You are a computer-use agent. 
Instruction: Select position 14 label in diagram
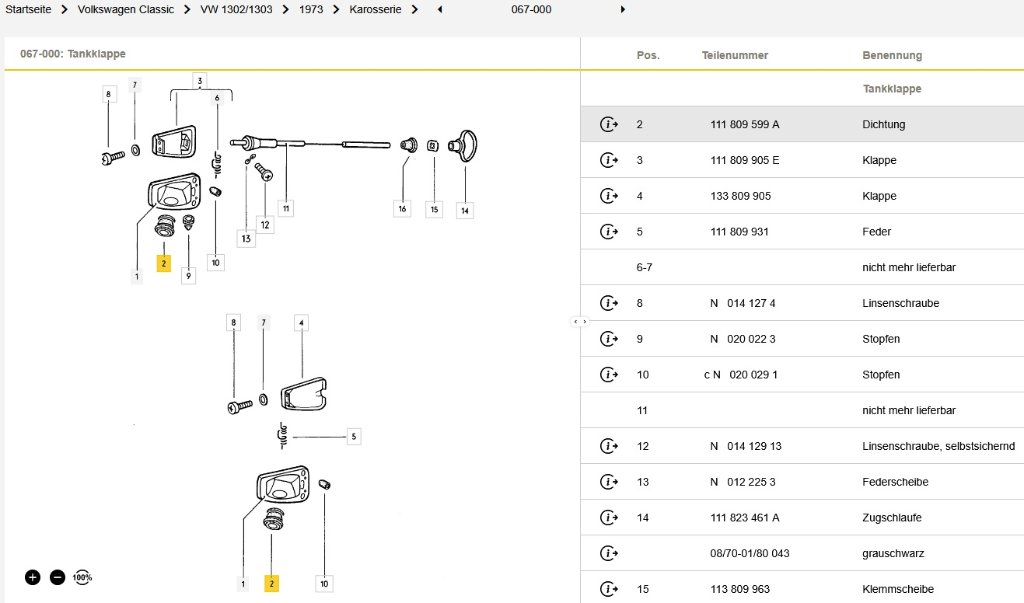pyautogui.click(x=465, y=210)
